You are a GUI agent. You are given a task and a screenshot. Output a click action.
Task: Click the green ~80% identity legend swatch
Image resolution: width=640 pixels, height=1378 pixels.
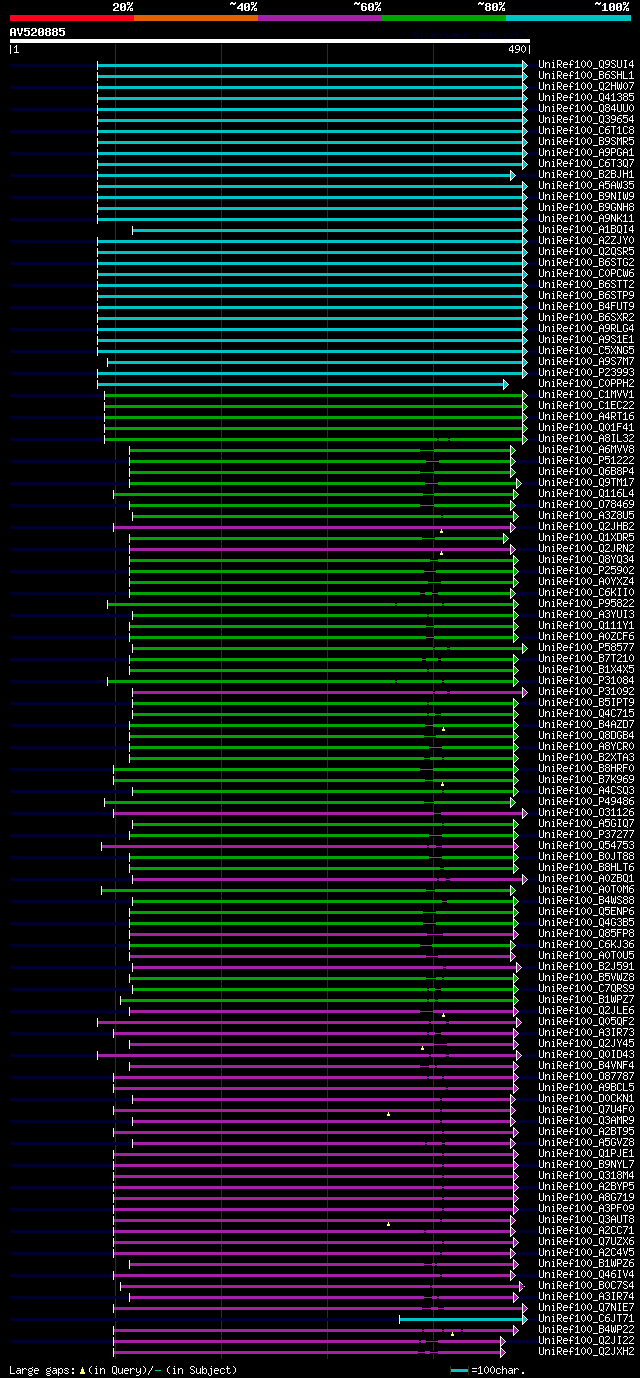pos(444,18)
